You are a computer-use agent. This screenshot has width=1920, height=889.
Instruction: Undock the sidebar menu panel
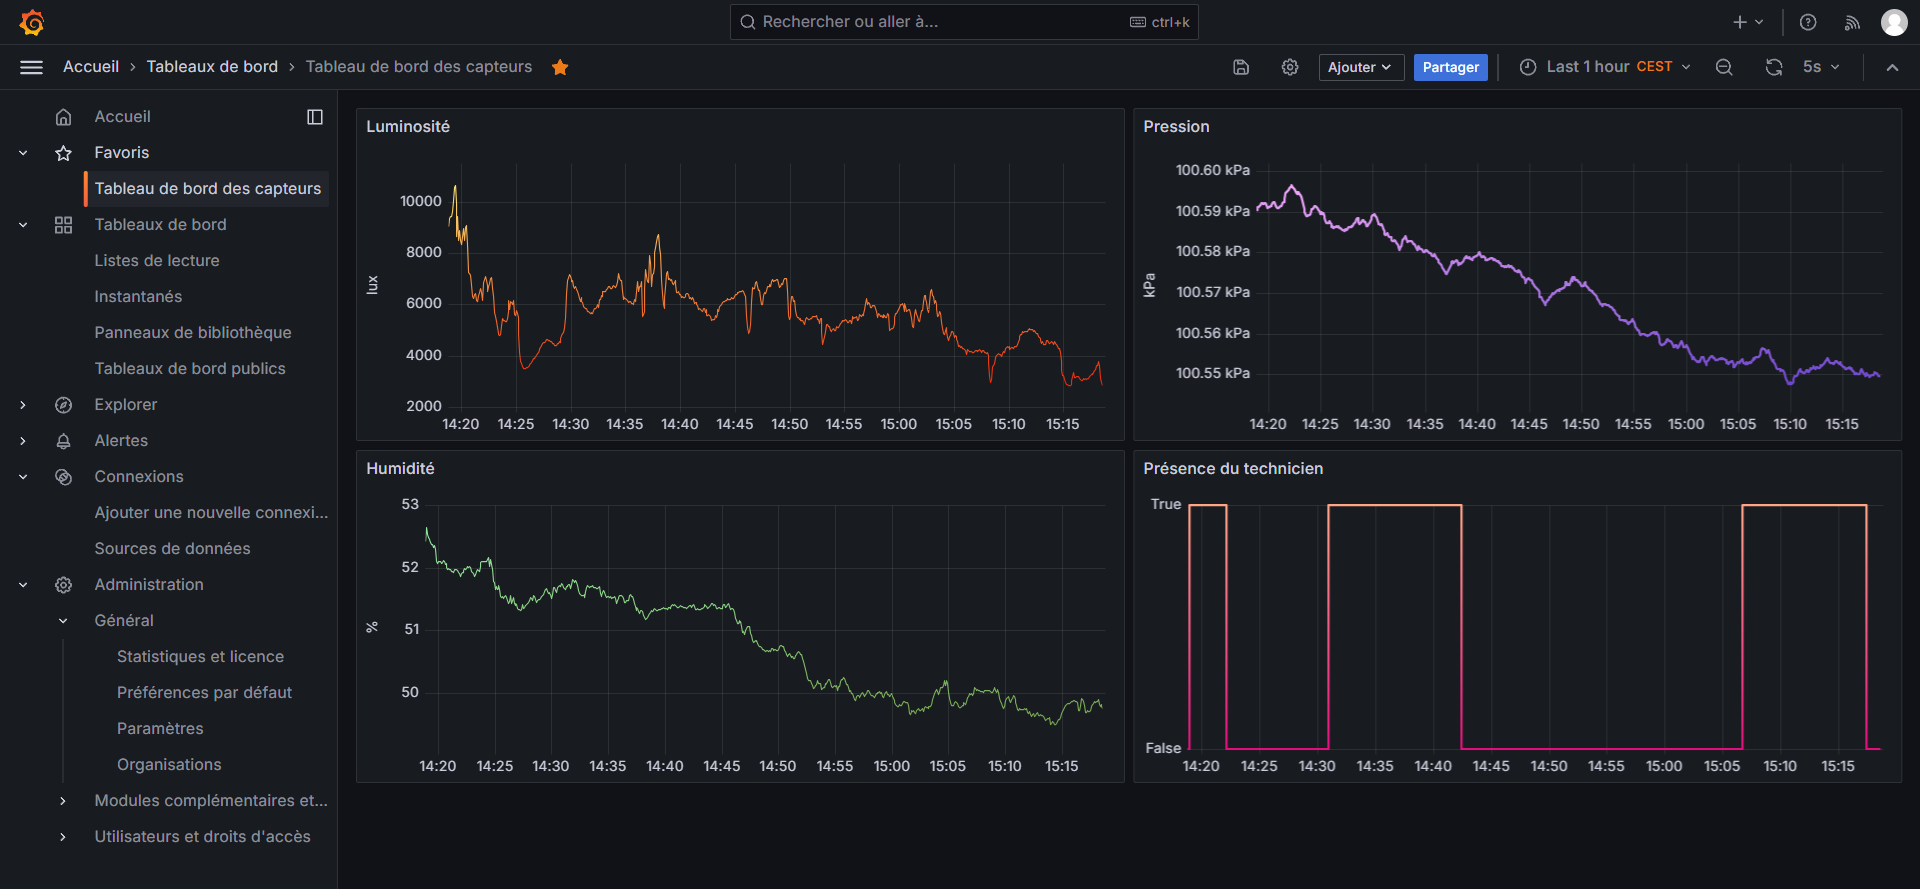315,117
